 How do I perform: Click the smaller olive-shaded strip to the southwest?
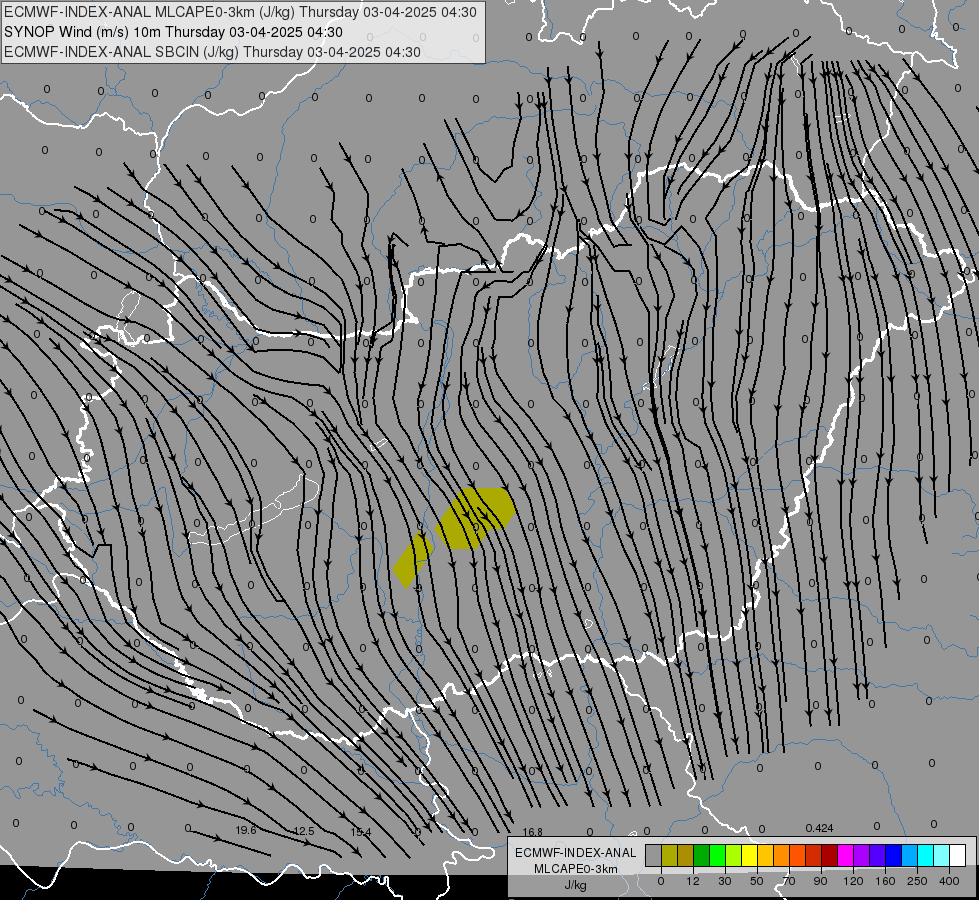[413, 560]
